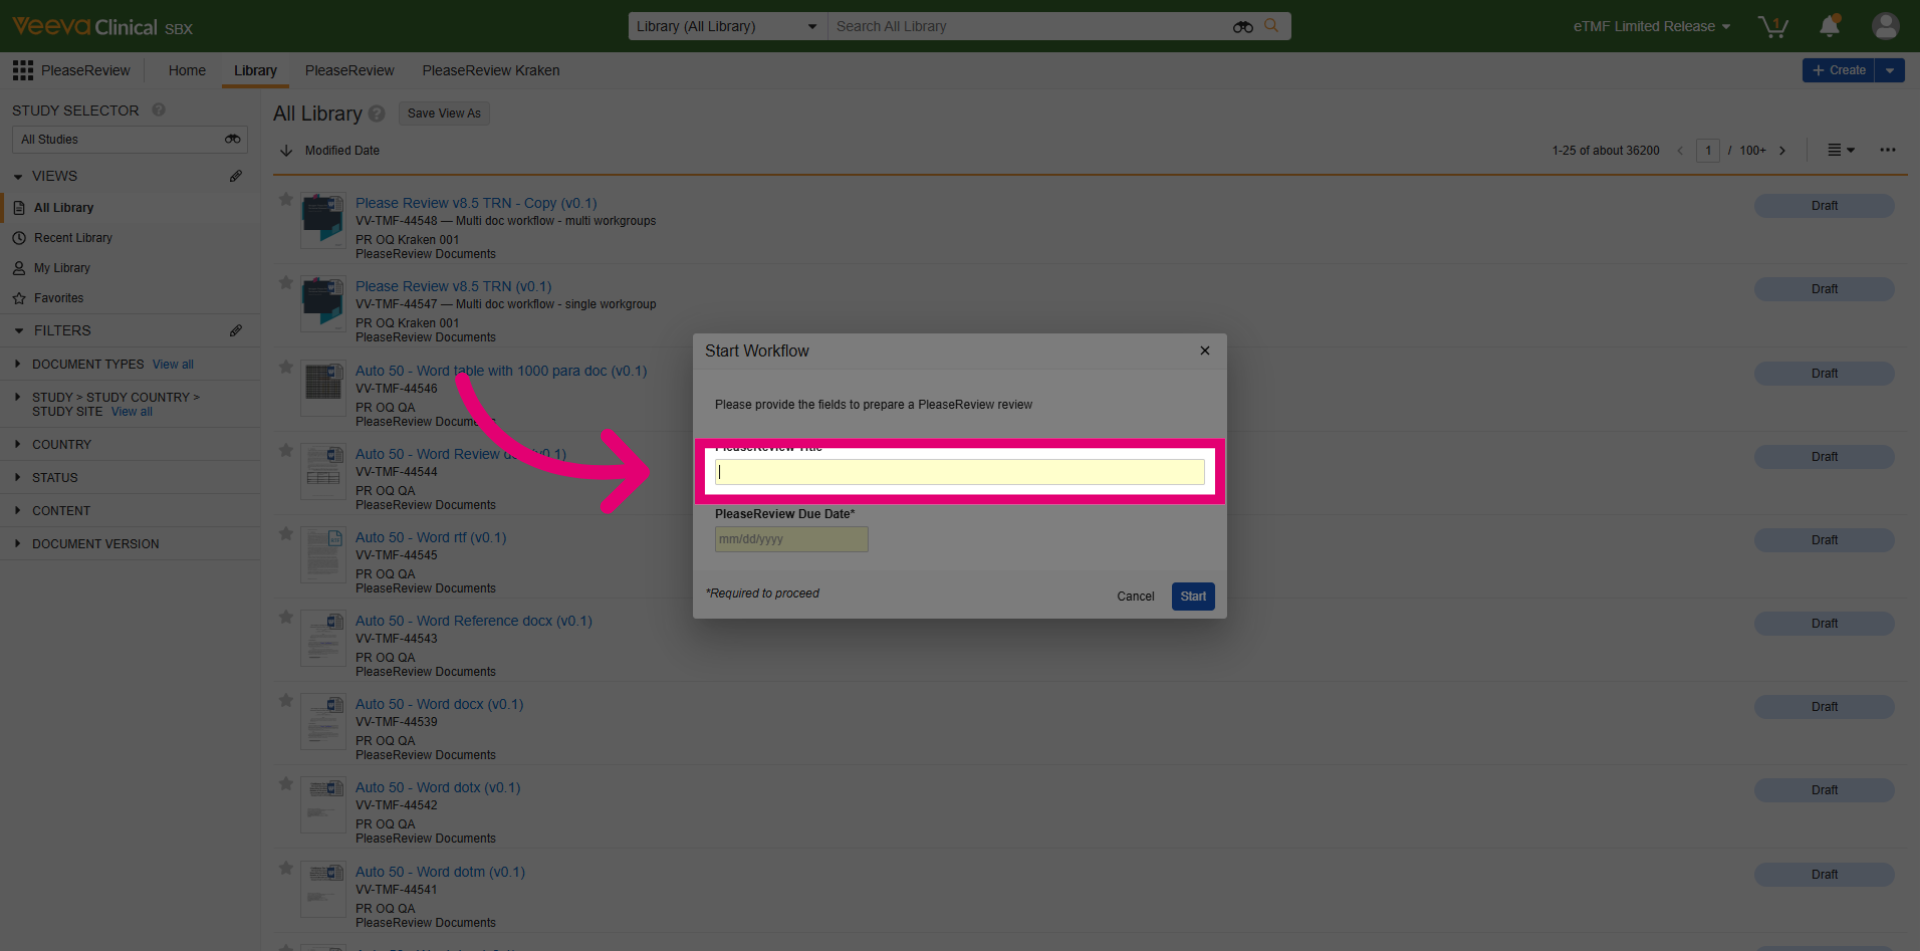1920x951 pixels.
Task: Switch to Library tab
Action: 255,70
